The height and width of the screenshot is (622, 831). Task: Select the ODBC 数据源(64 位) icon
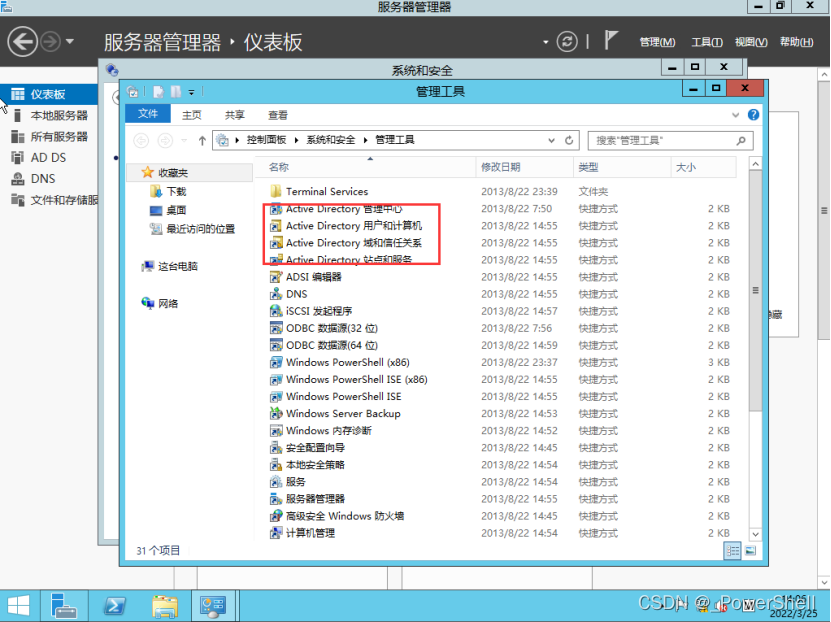(x=276, y=345)
